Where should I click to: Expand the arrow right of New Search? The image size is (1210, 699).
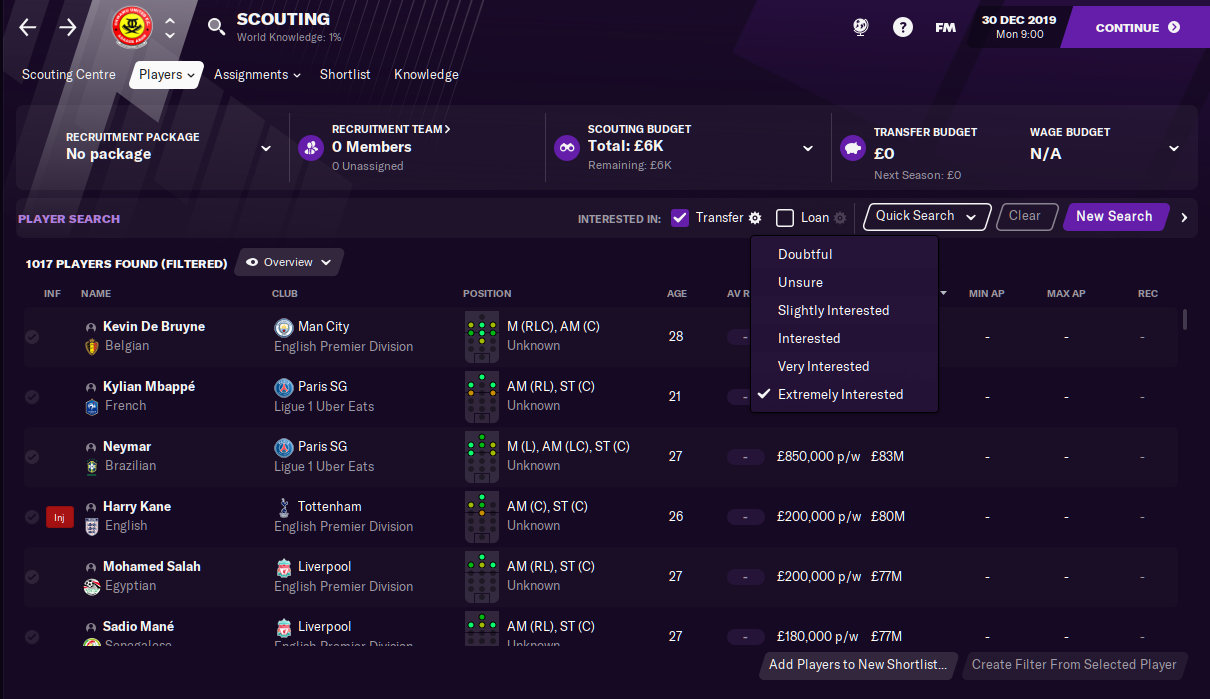1184,217
